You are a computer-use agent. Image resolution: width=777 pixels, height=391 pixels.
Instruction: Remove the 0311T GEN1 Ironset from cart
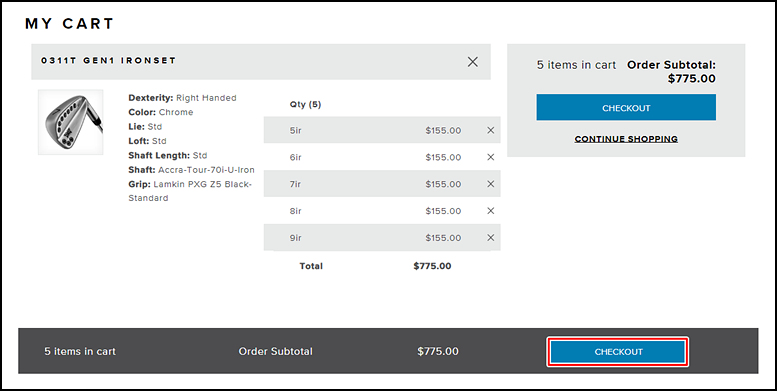(473, 61)
